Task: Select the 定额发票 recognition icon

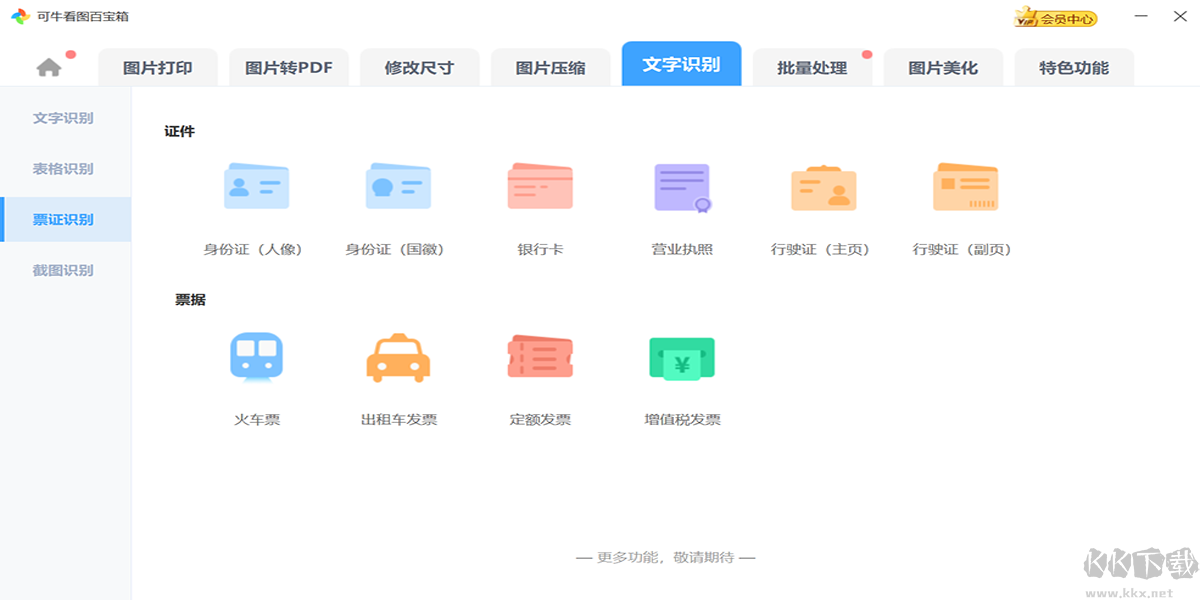Action: (541, 356)
